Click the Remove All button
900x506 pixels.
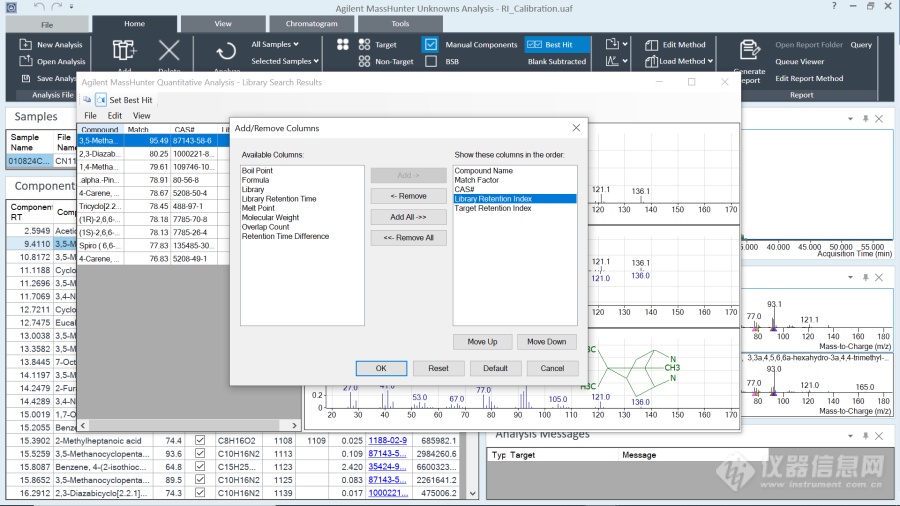pyautogui.click(x=408, y=238)
